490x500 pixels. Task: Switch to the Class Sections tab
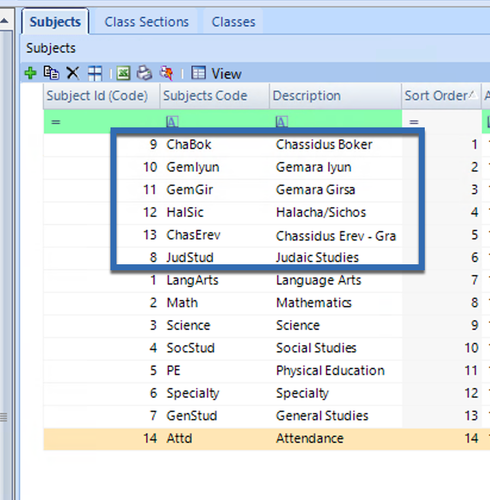147,22
